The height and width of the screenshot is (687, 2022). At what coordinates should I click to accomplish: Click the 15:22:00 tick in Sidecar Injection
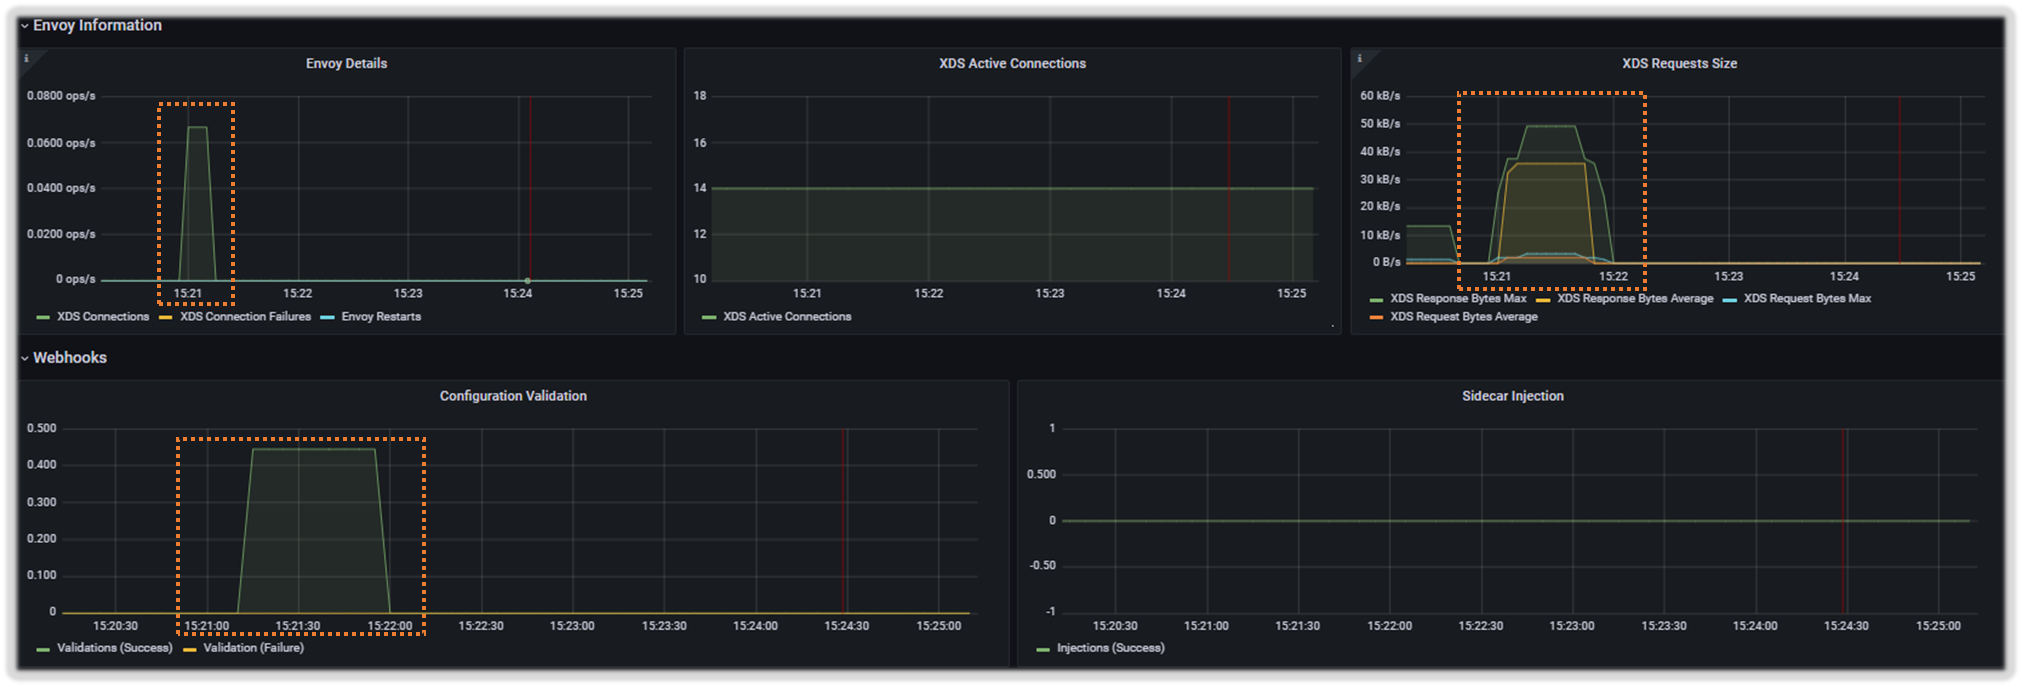pyautogui.click(x=1389, y=626)
